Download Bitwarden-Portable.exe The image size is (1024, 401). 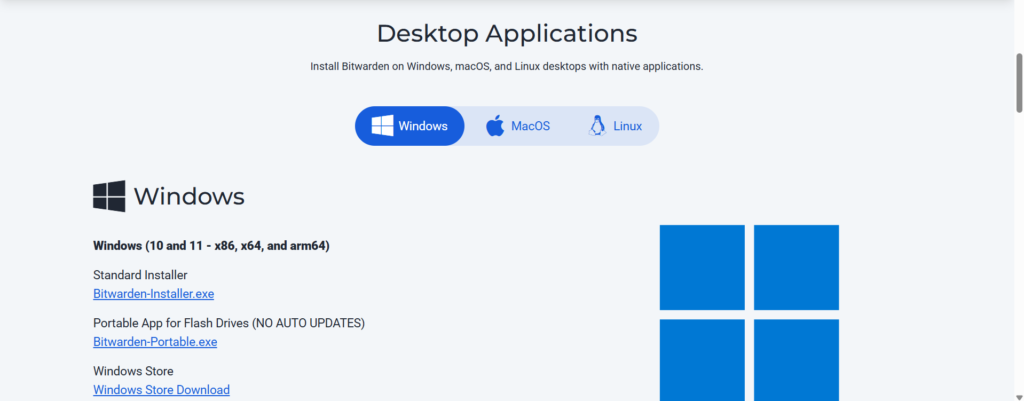[155, 342]
